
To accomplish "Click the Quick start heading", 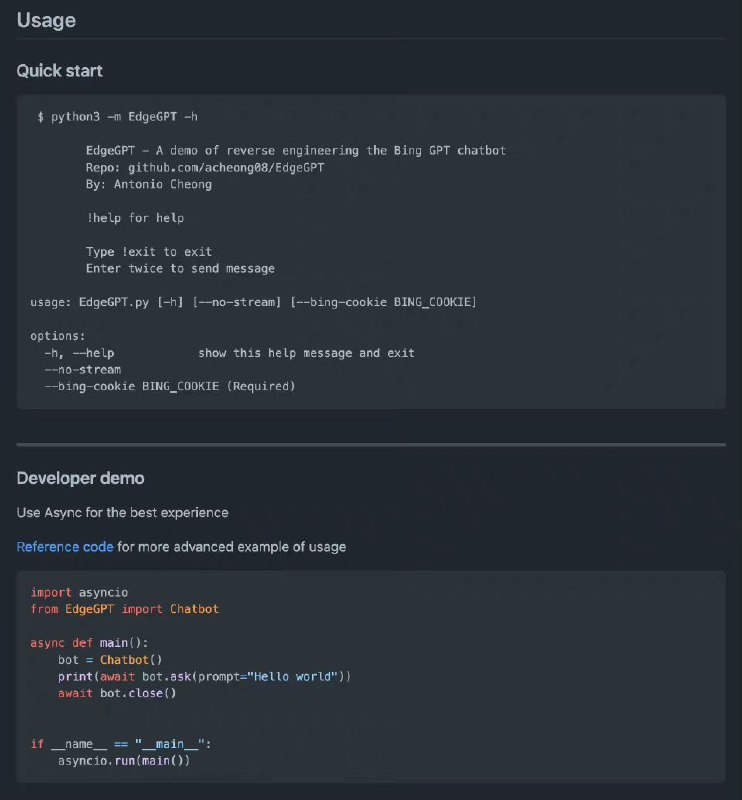I will coord(59,71).
